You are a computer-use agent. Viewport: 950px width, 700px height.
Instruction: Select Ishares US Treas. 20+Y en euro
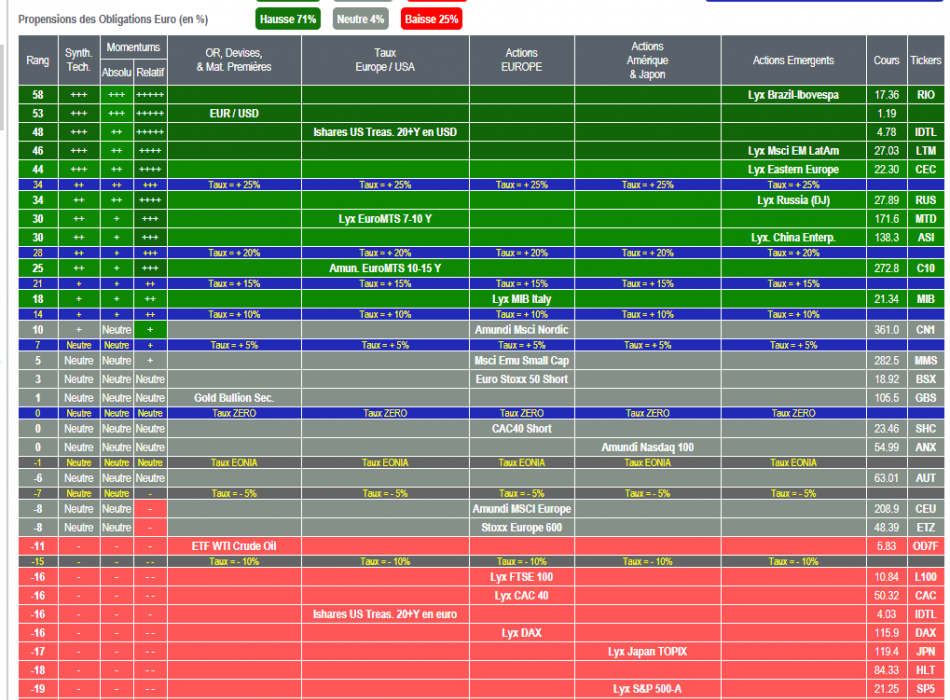[385, 615]
